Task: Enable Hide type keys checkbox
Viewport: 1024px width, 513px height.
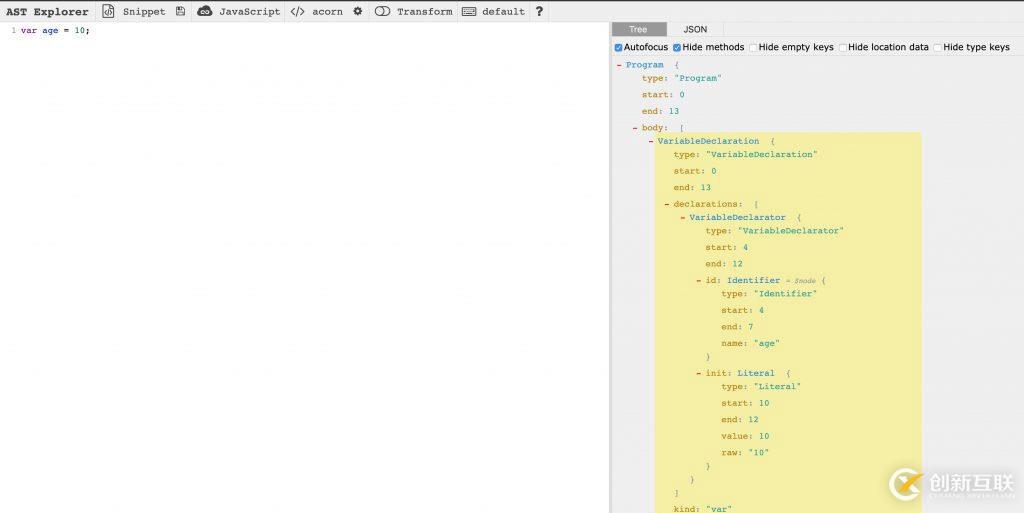Action: (x=938, y=48)
